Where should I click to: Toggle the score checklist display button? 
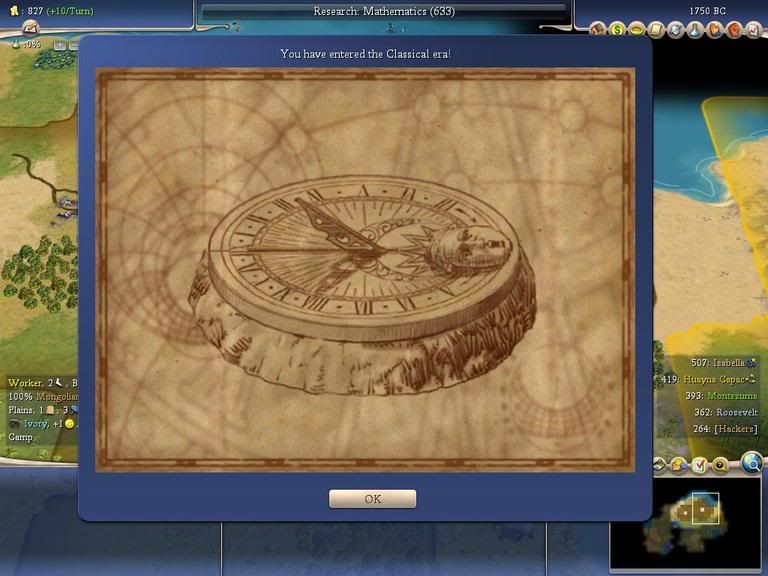pos(699,464)
